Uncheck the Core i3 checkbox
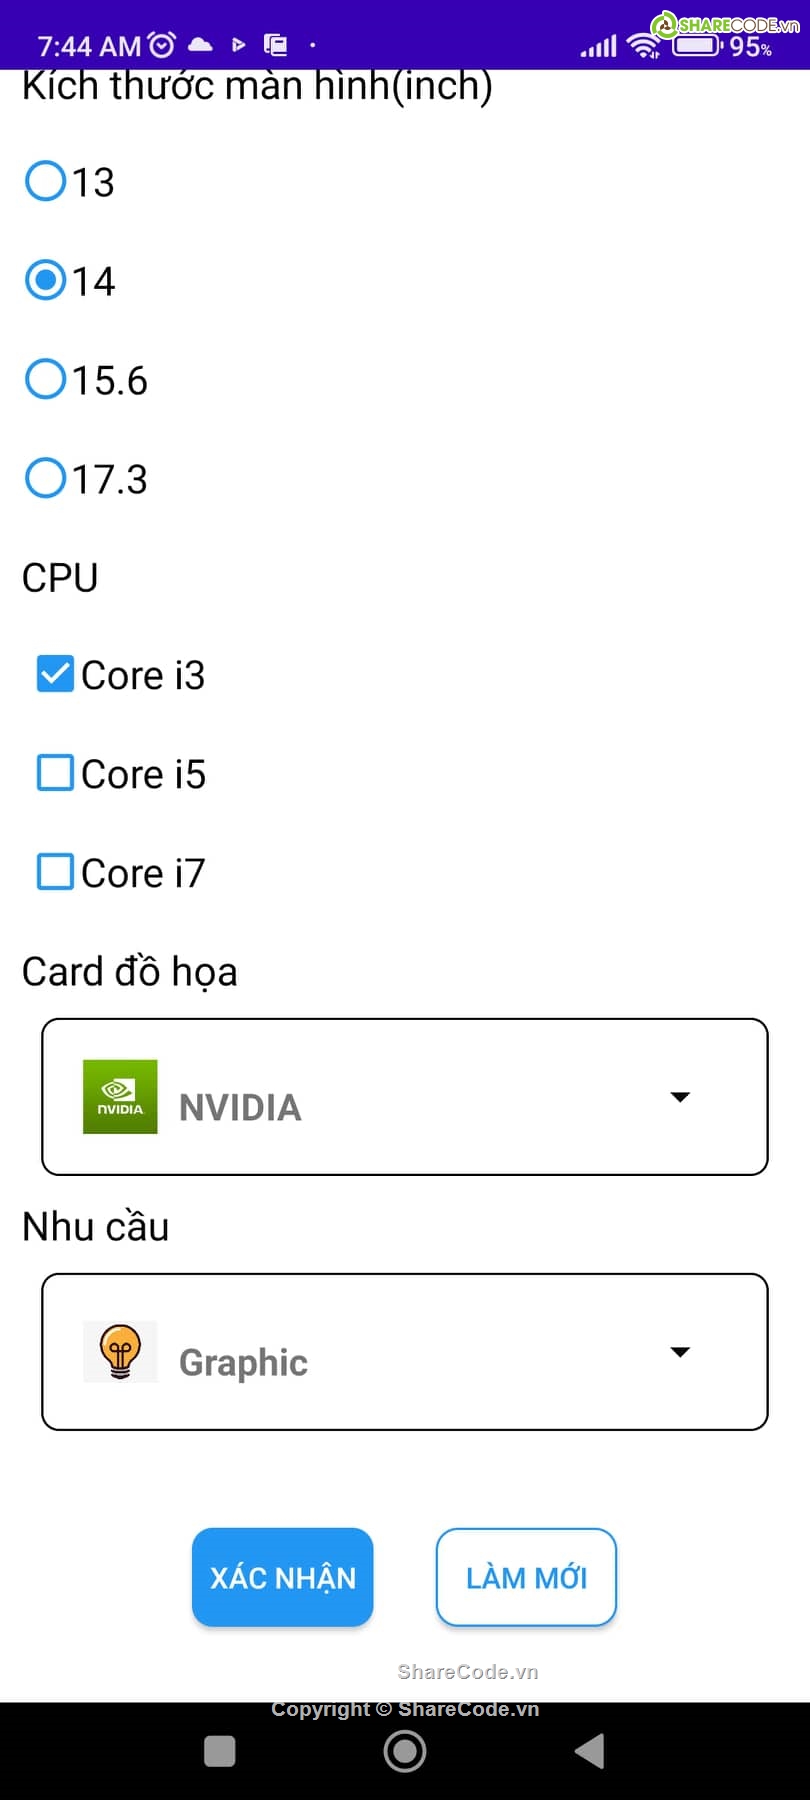 coord(55,675)
